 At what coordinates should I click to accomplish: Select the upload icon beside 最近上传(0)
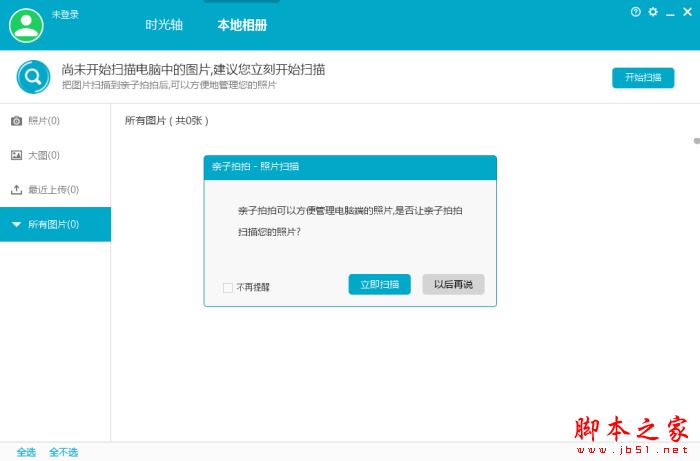[17, 190]
